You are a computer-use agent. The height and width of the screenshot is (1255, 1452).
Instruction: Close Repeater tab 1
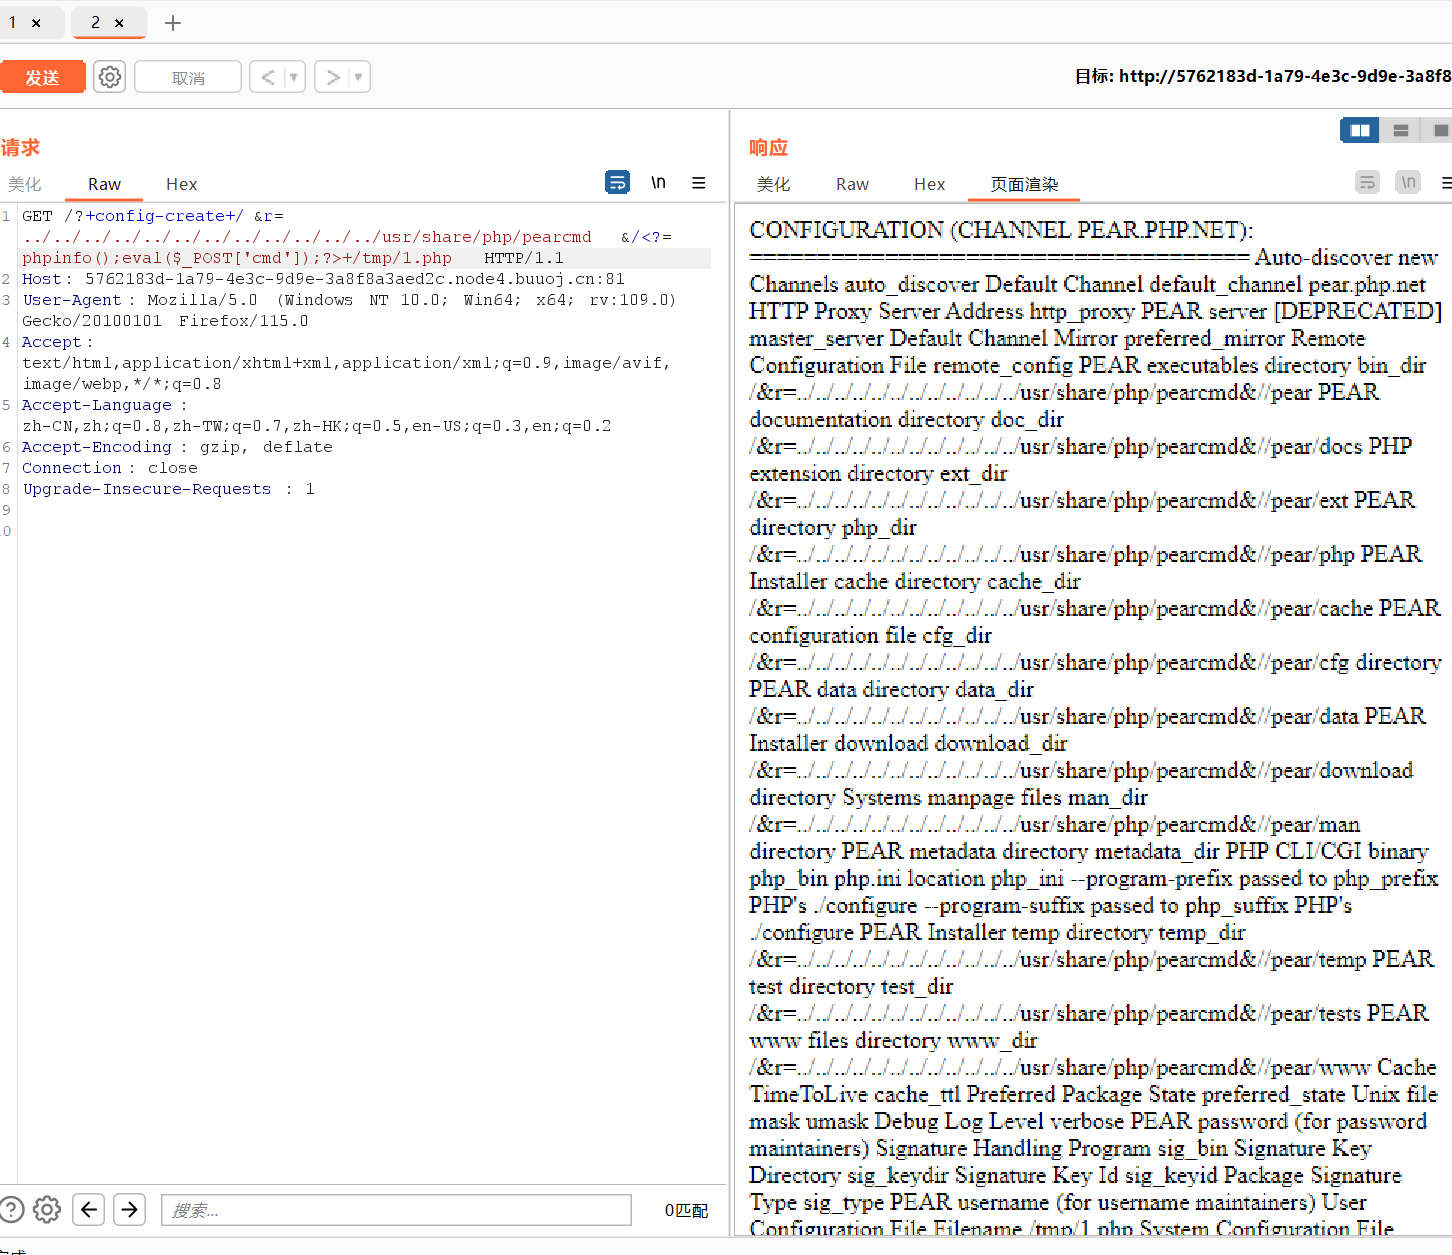tap(36, 23)
